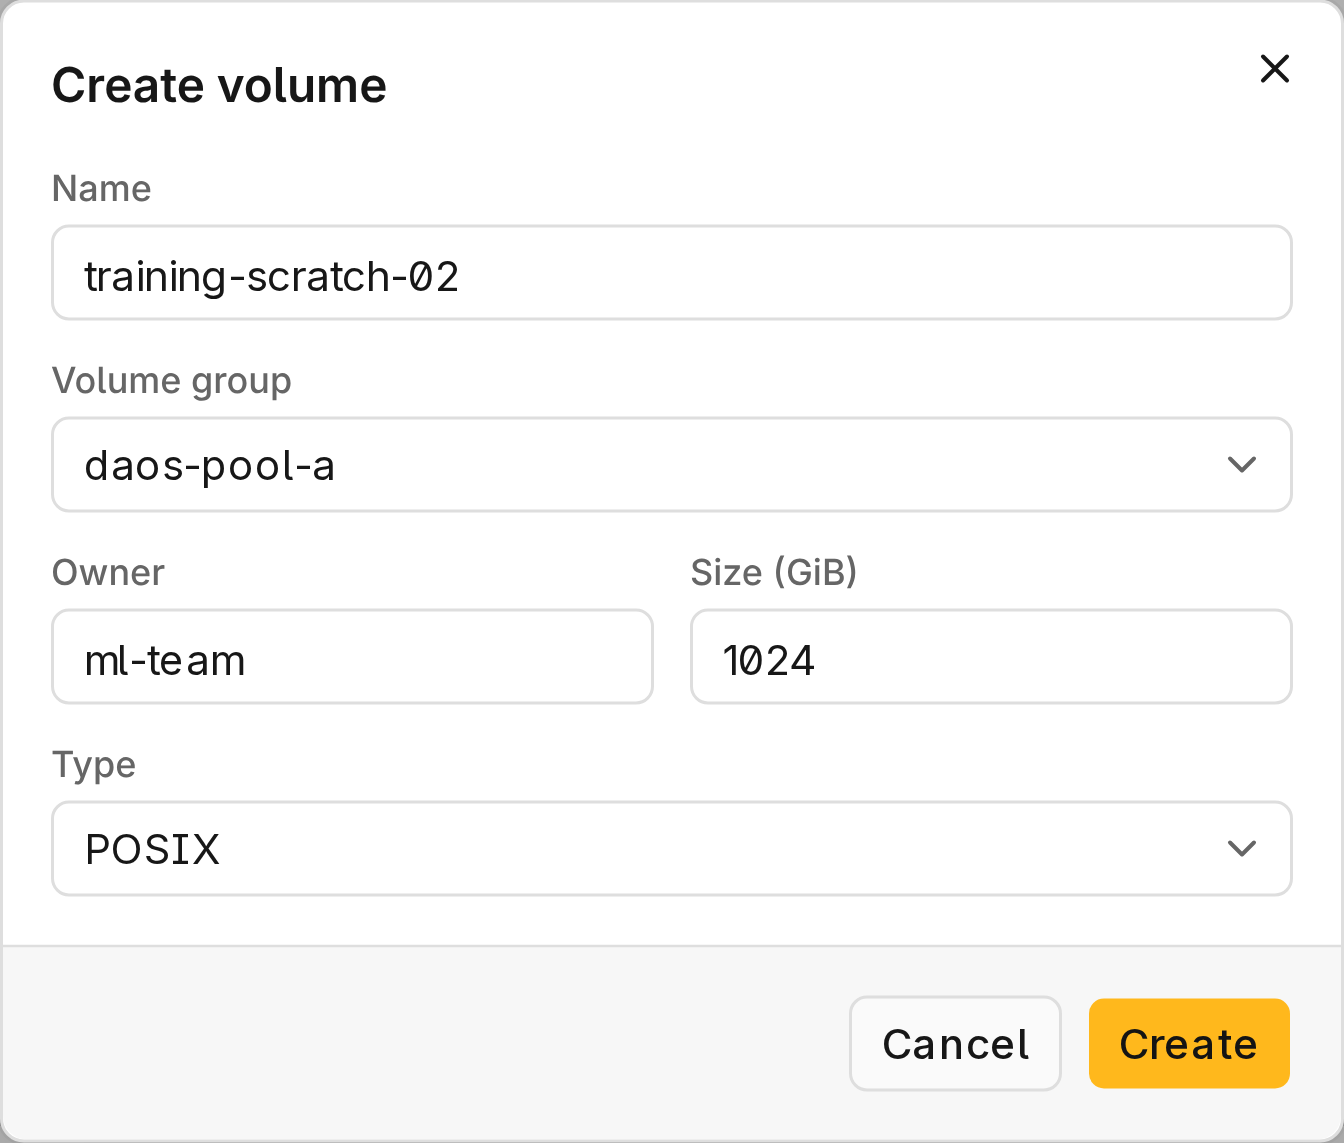1344x1143 pixels.
Task: Open the Type dropdown showing POSIX
Action: (x=672, y=849)
